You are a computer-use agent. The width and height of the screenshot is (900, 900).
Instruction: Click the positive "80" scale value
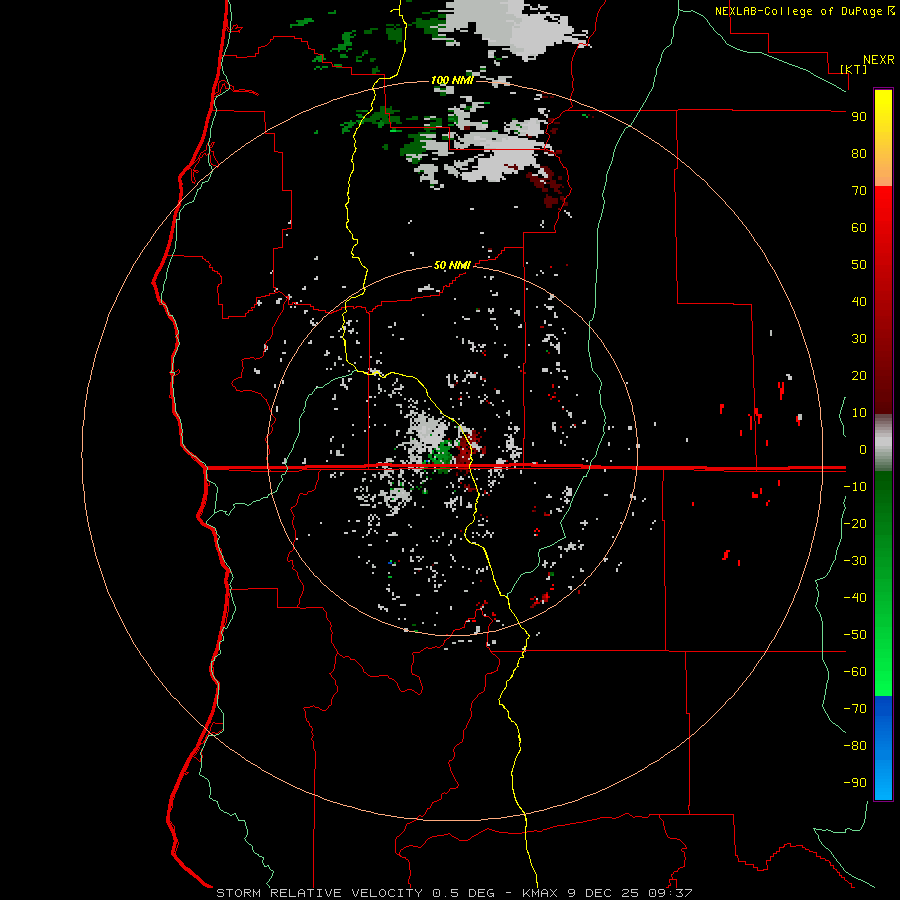pos(859,154)
